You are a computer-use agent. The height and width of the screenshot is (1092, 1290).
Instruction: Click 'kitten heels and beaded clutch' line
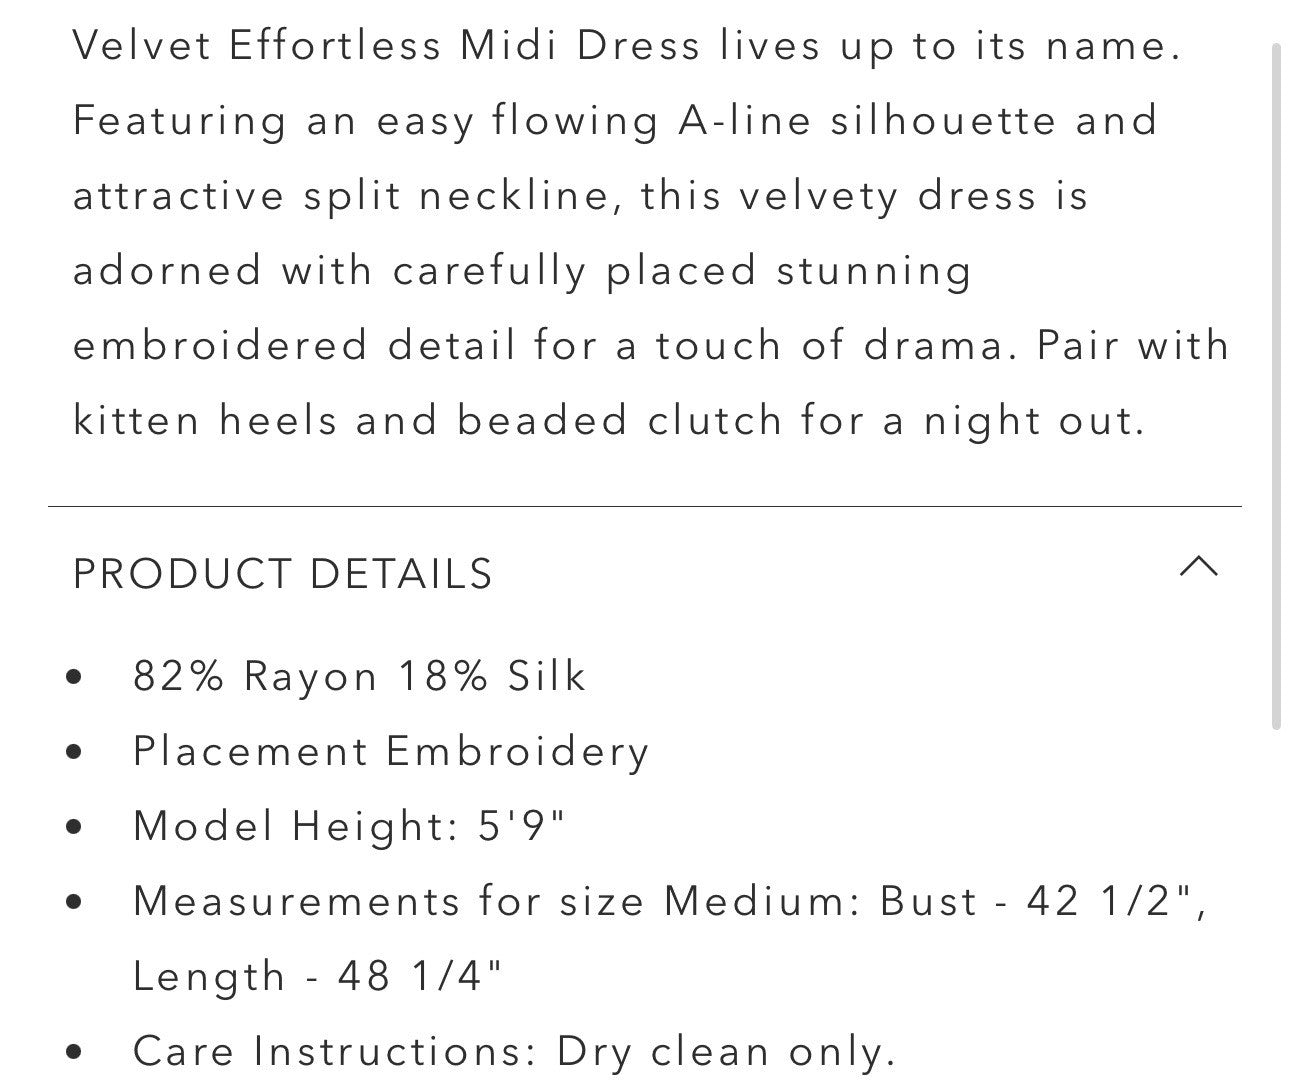[x=608, y=421]
